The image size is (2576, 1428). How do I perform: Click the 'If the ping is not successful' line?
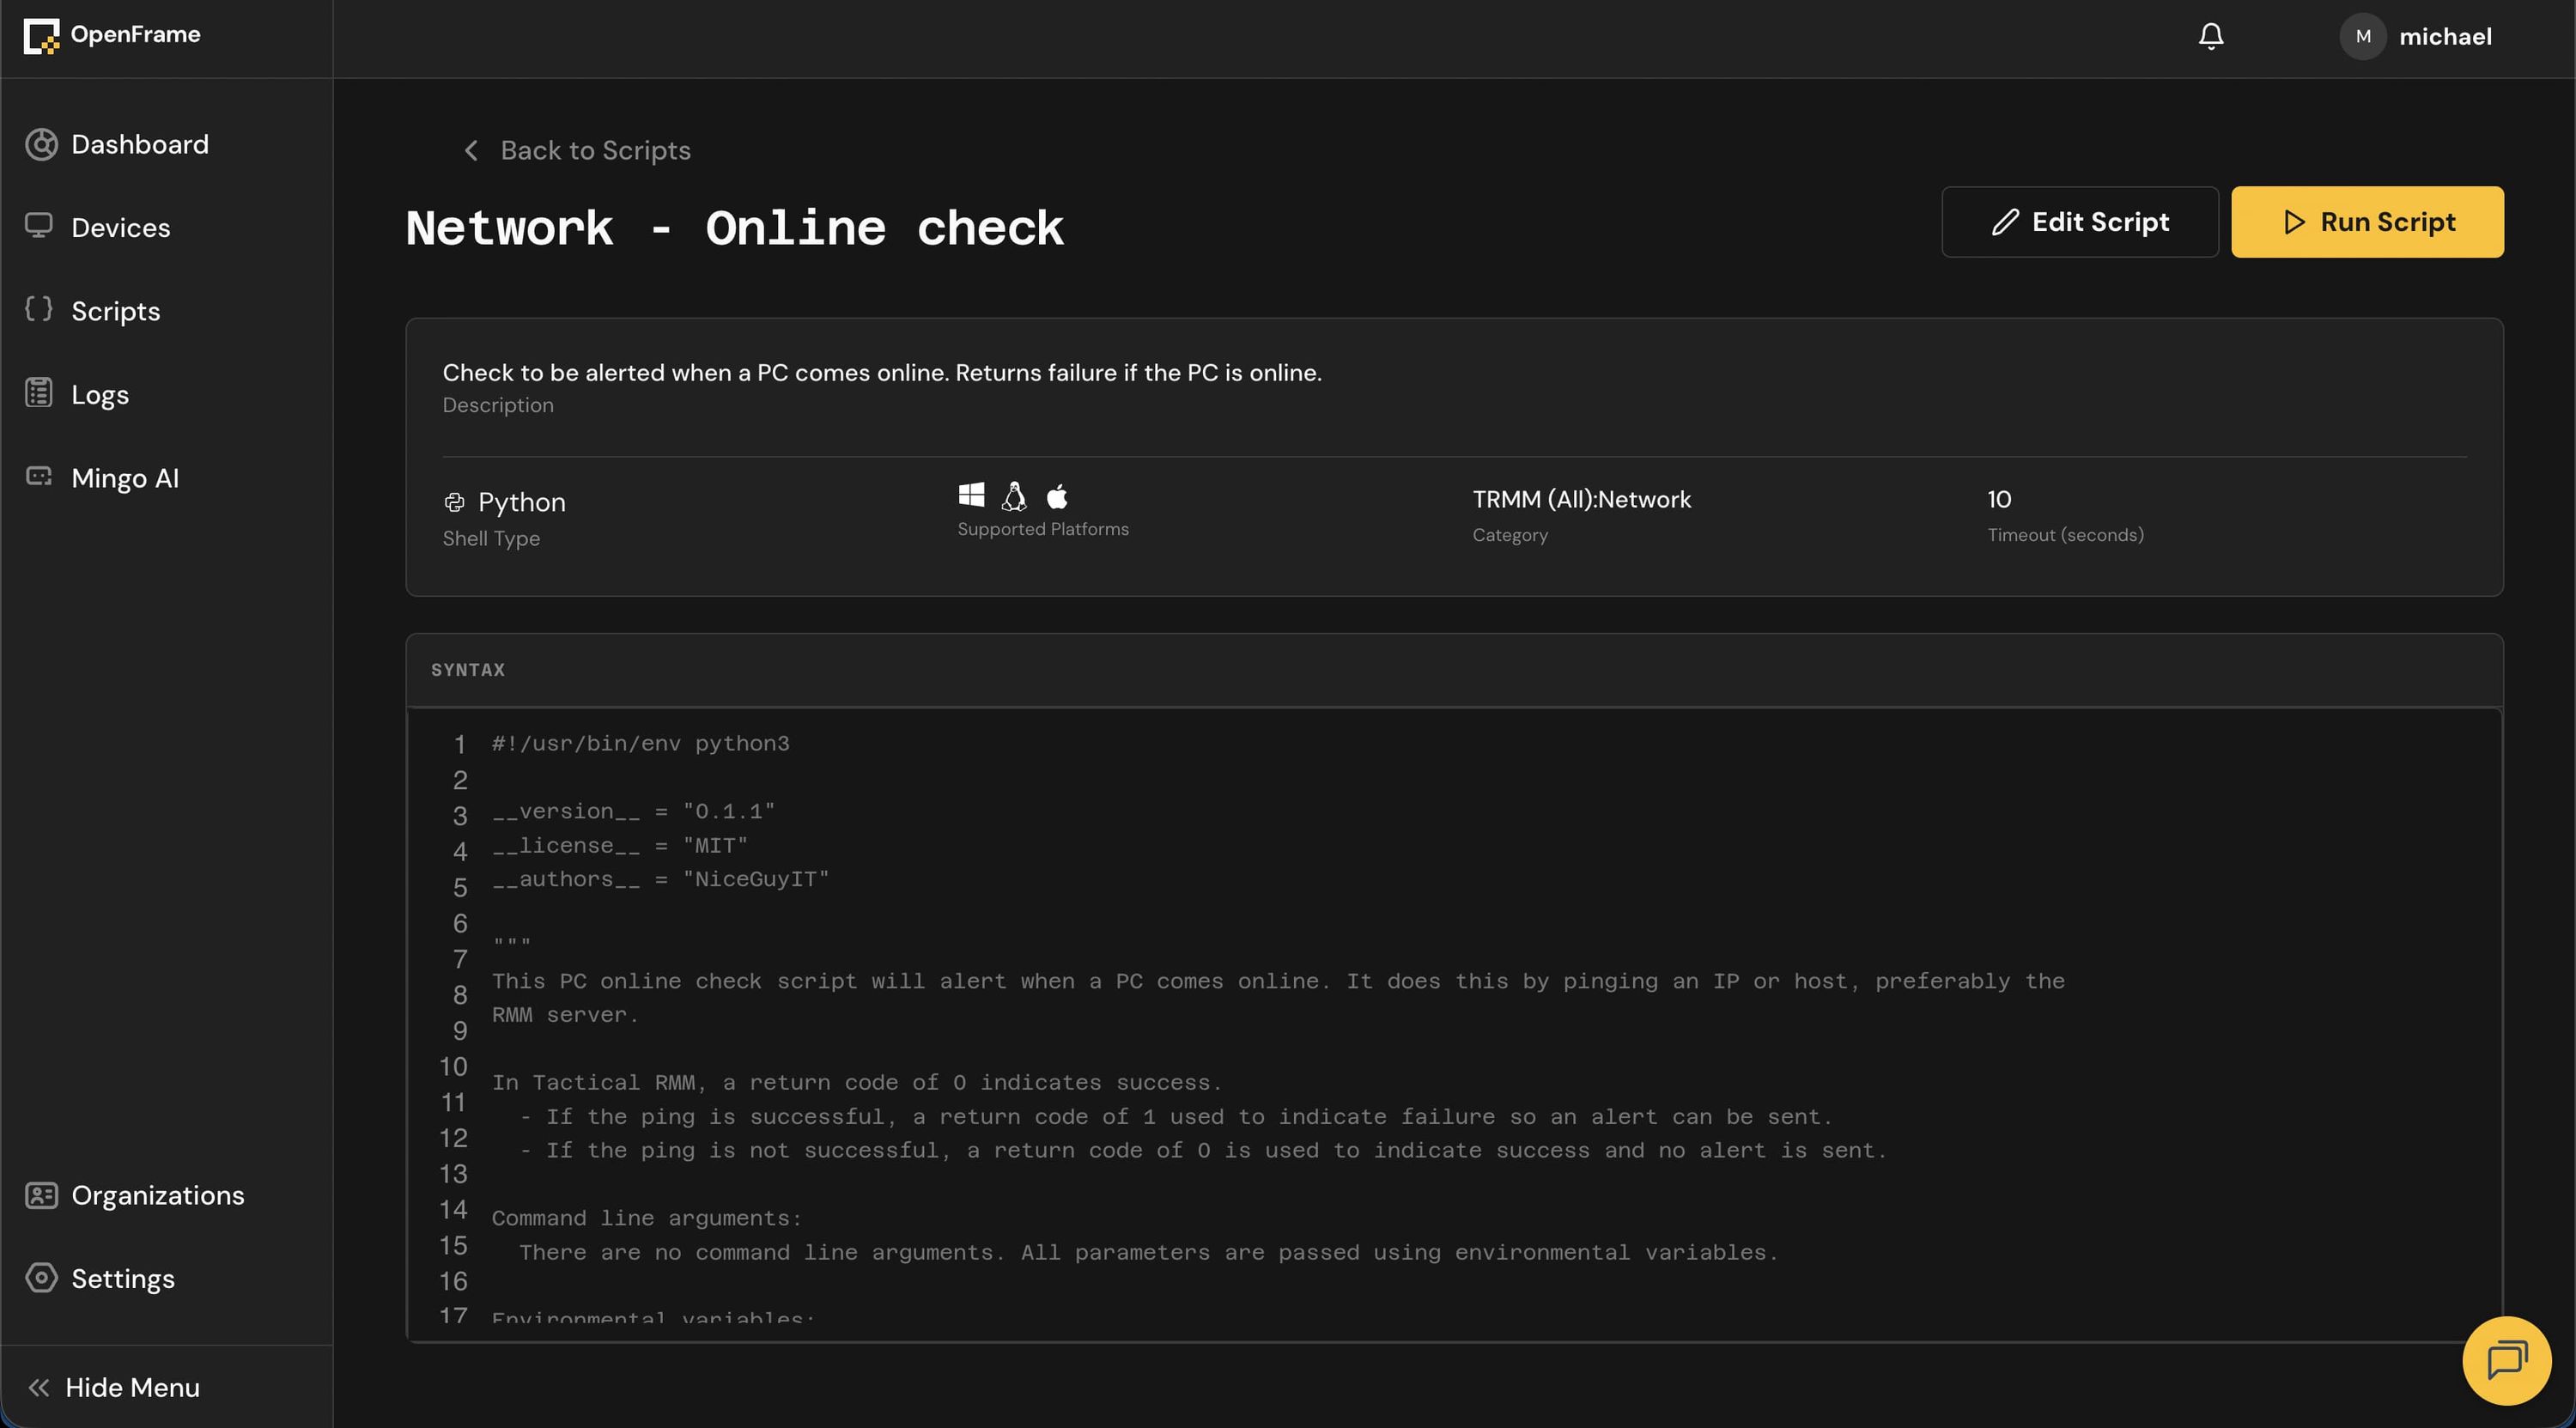(1203, 1150)
